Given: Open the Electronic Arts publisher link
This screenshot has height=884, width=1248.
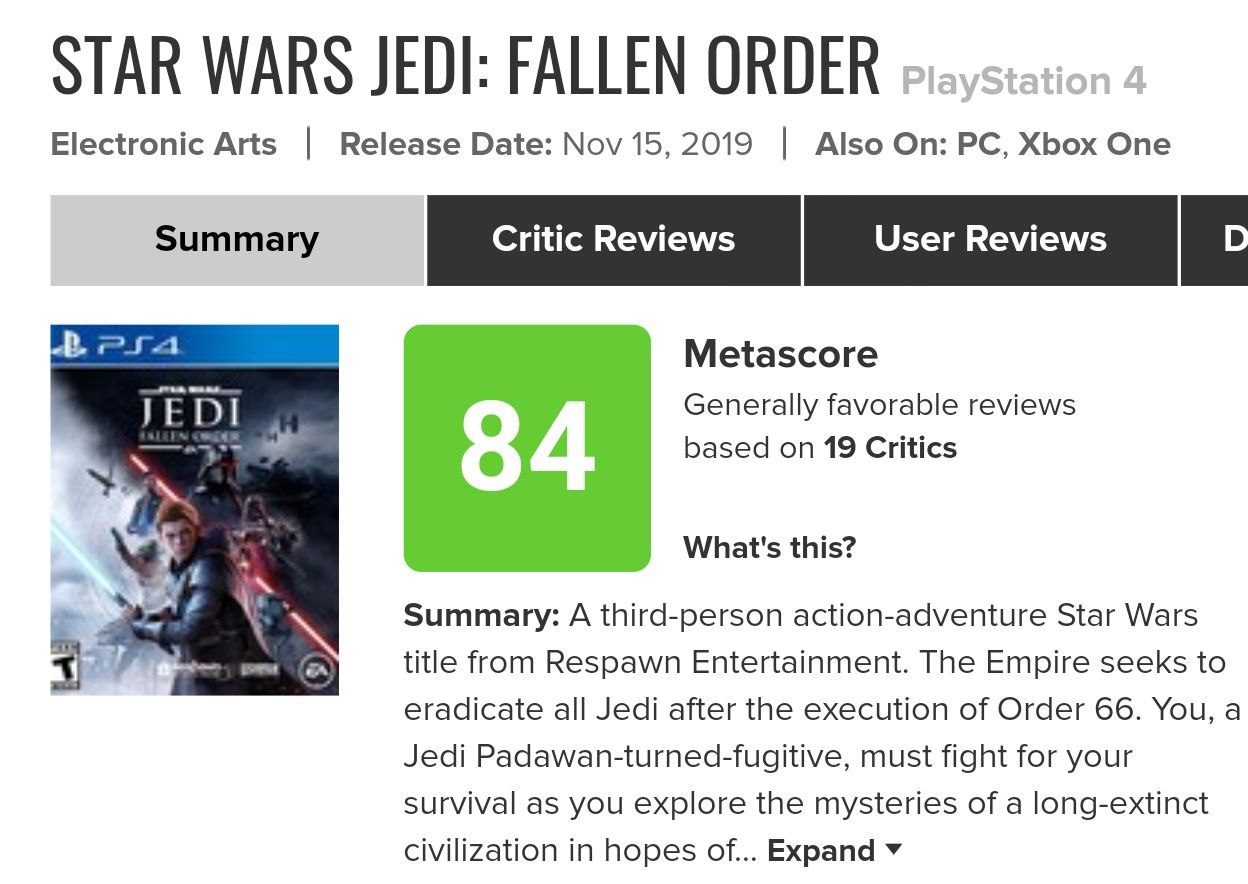Looking at the screenshot, I should pos(163,144).
